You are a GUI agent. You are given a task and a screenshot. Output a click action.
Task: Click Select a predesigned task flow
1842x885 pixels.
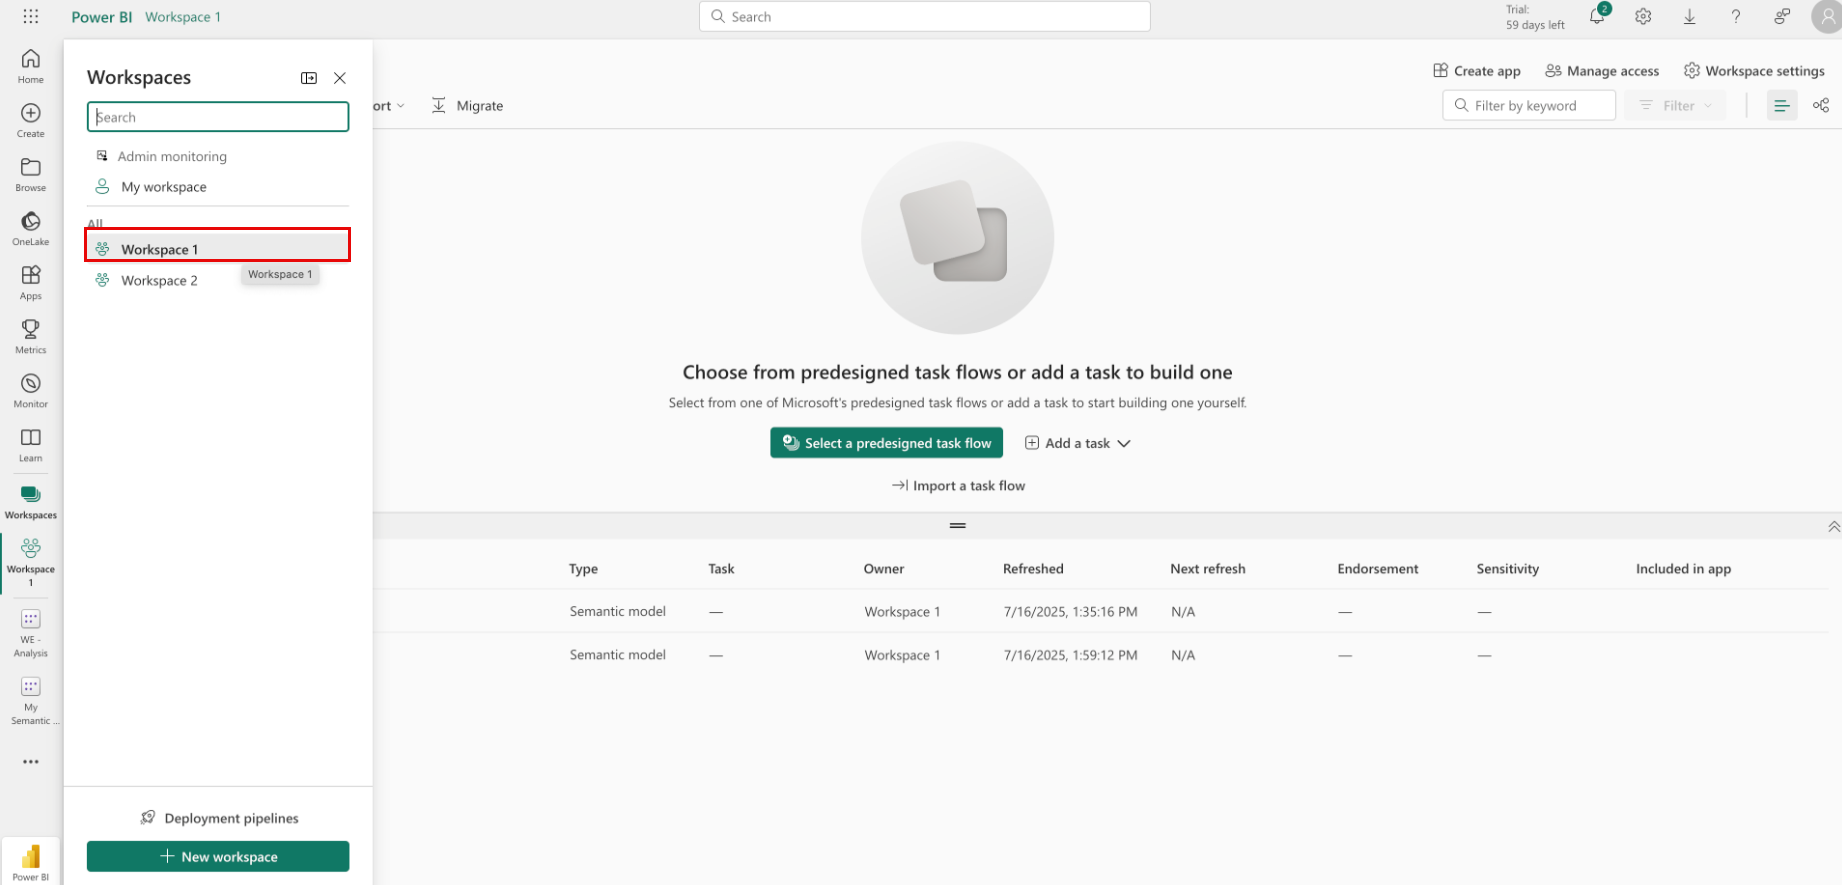pyautogui.click(x=886, y=443)
